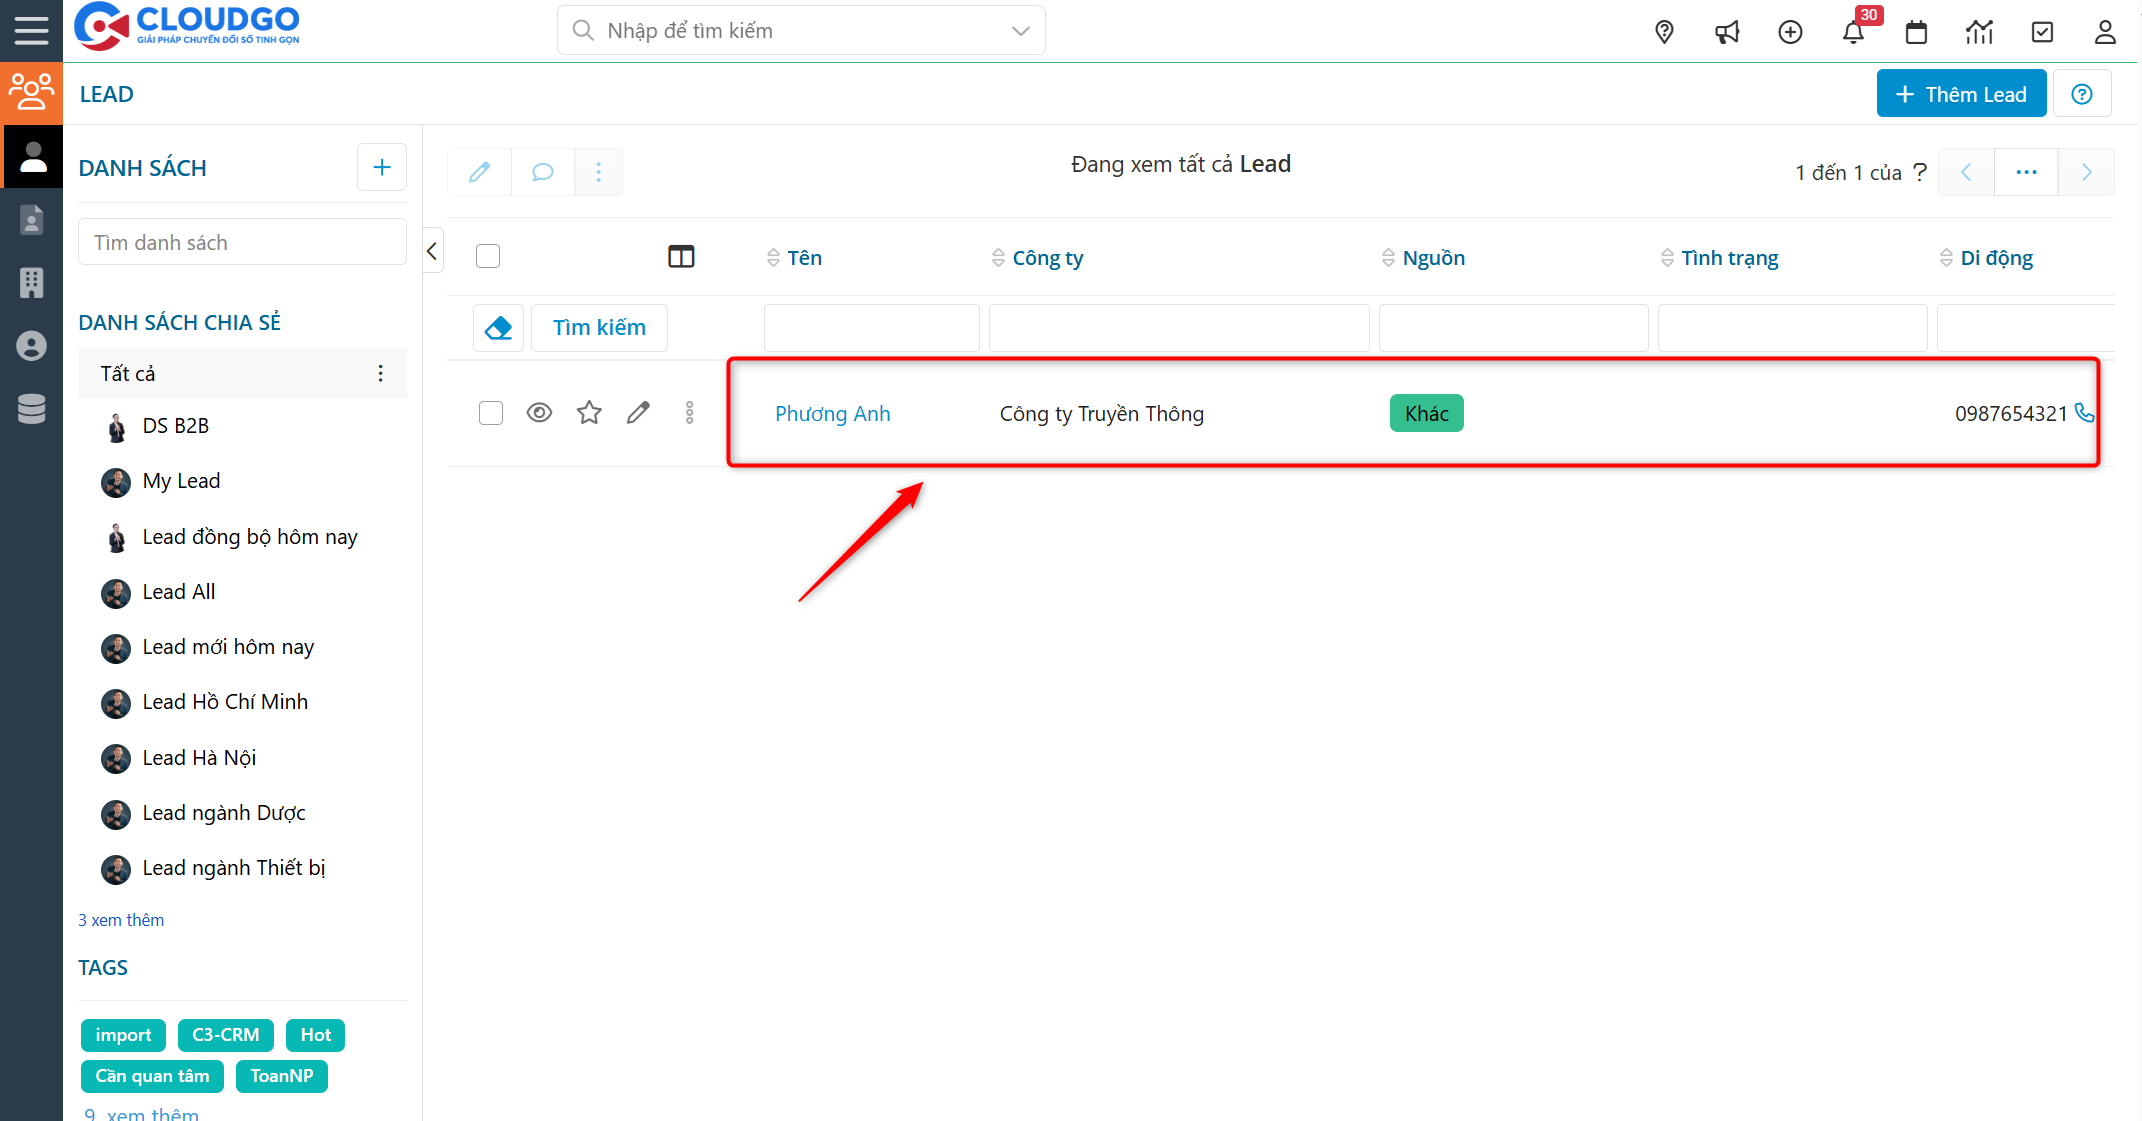Click the pencil icon to edit Phương Anh lead
This screenshot has width=2142, height=1121.
pos(638,412)
